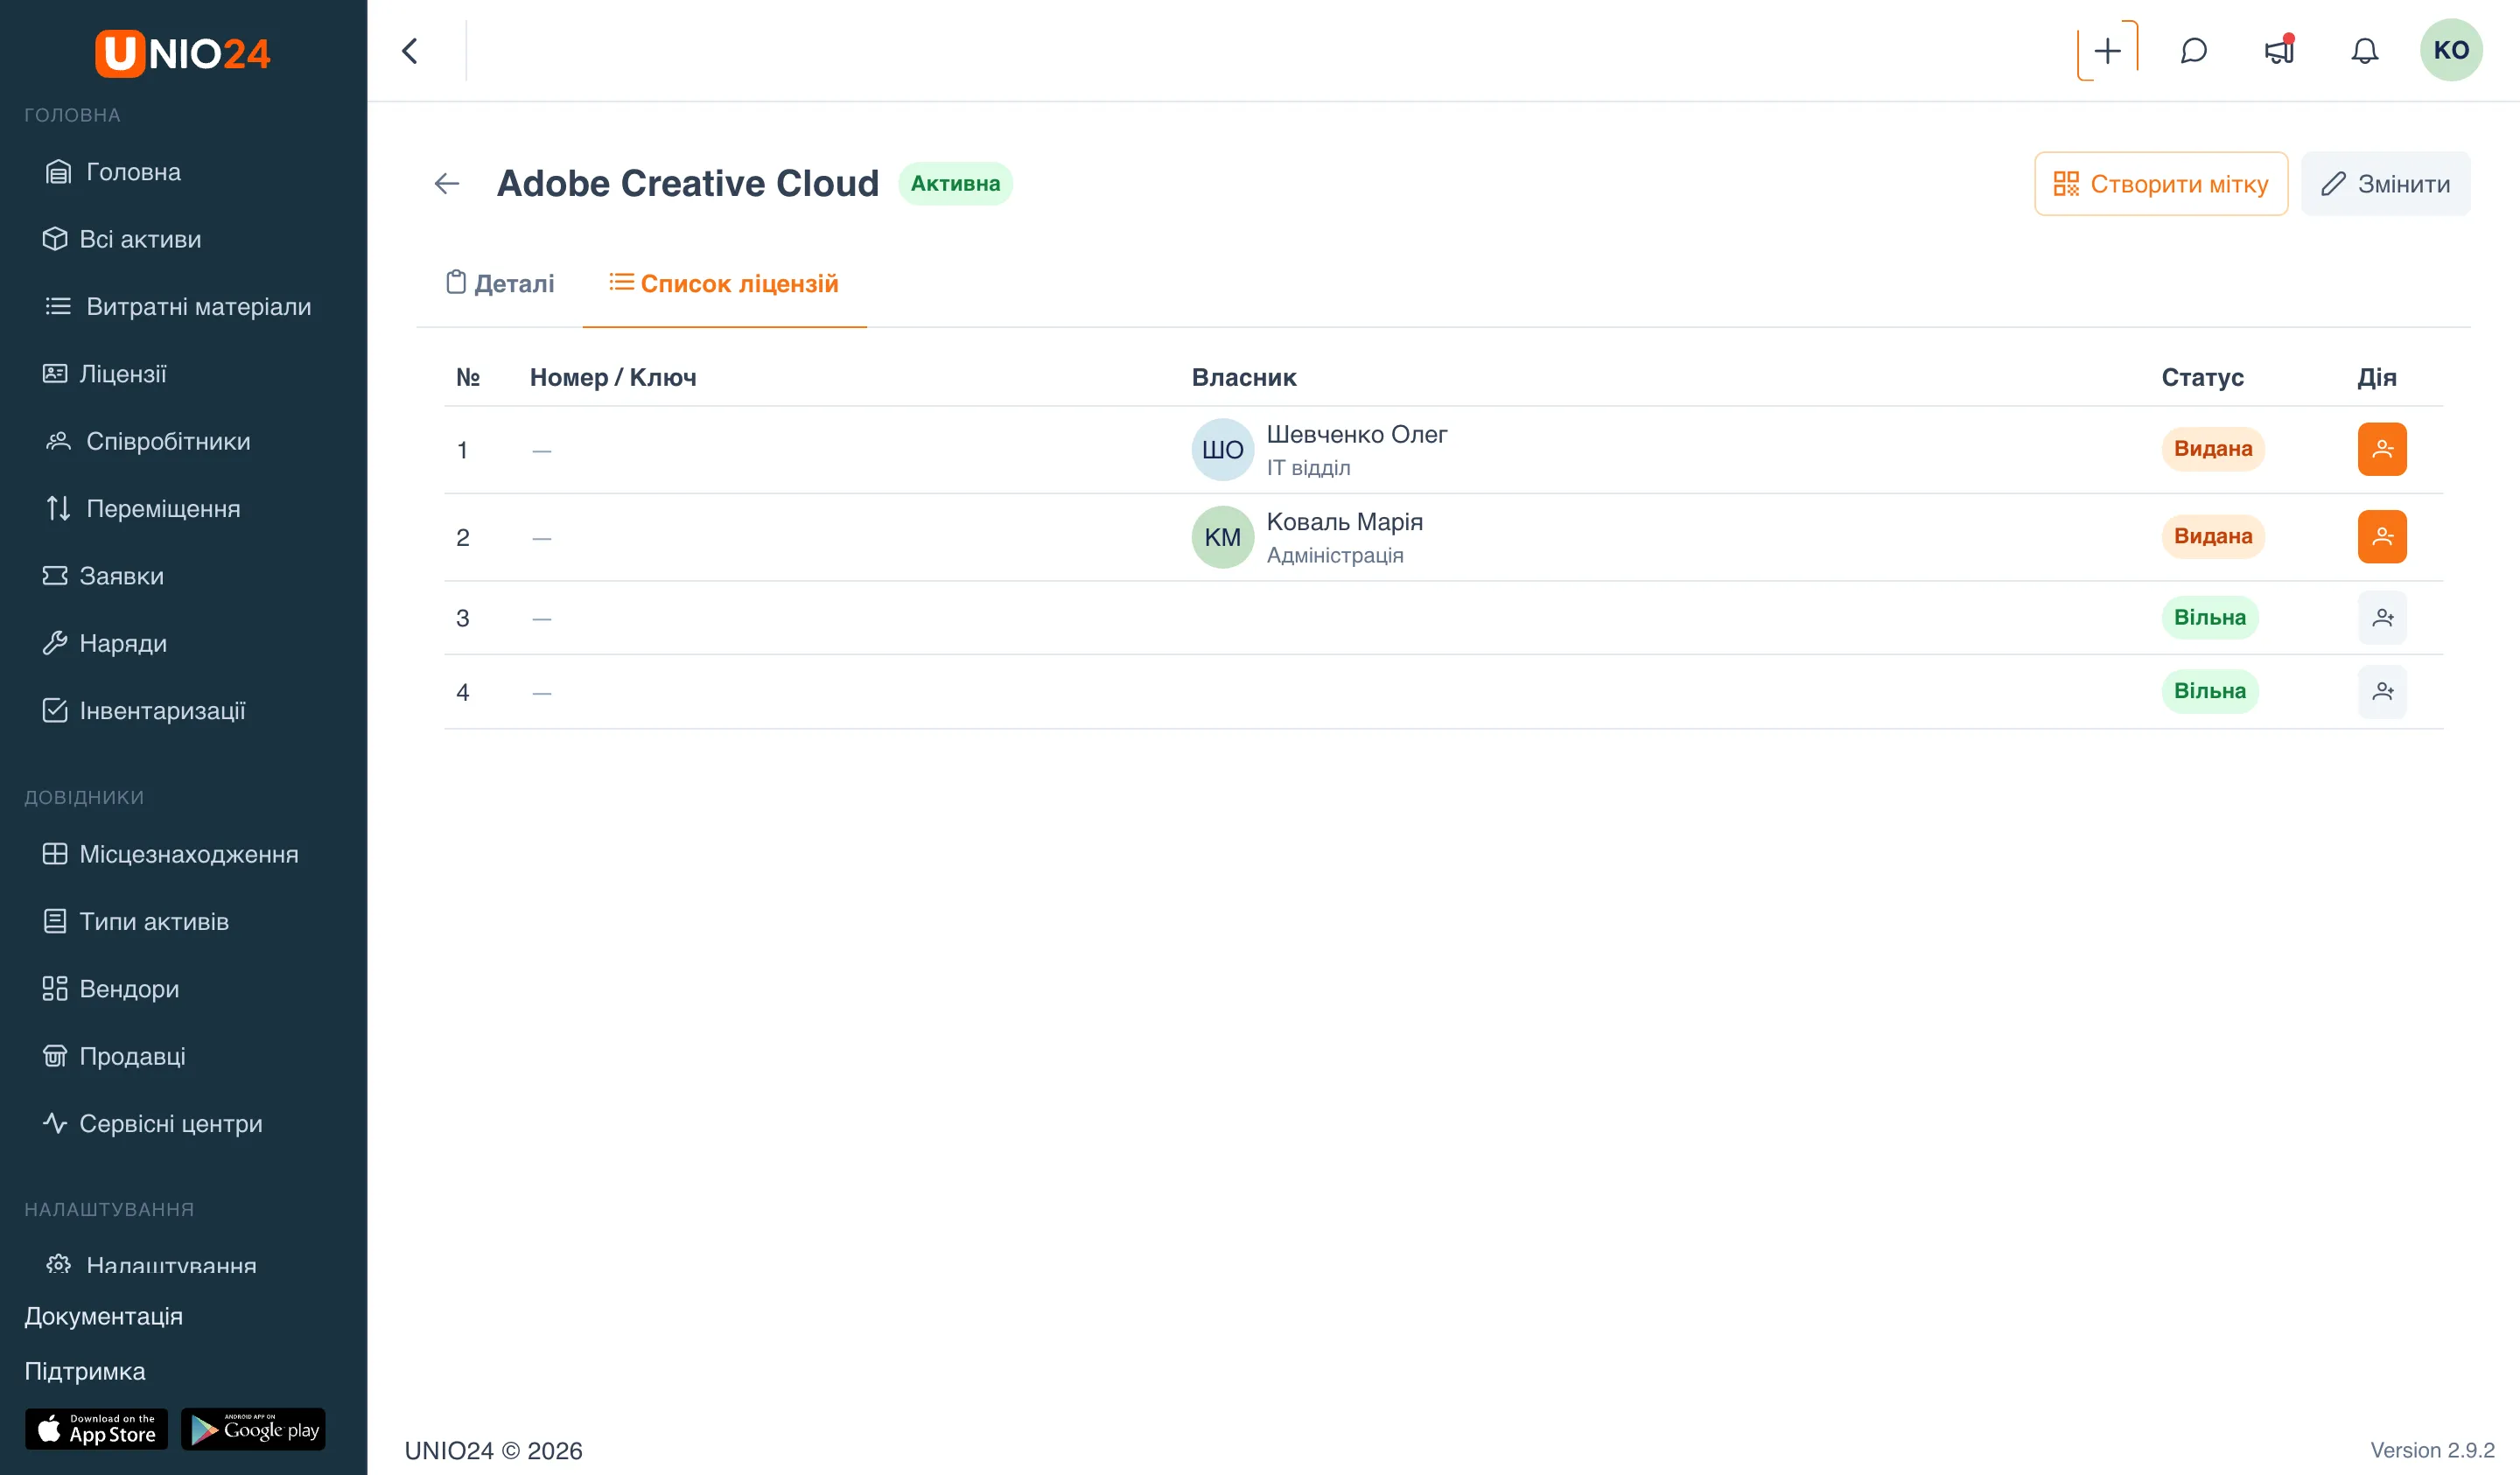Collapse the sidebar with the chevron
Image resolution: width=2520 pixels, height=1475 pixels.
click(409, 50)
